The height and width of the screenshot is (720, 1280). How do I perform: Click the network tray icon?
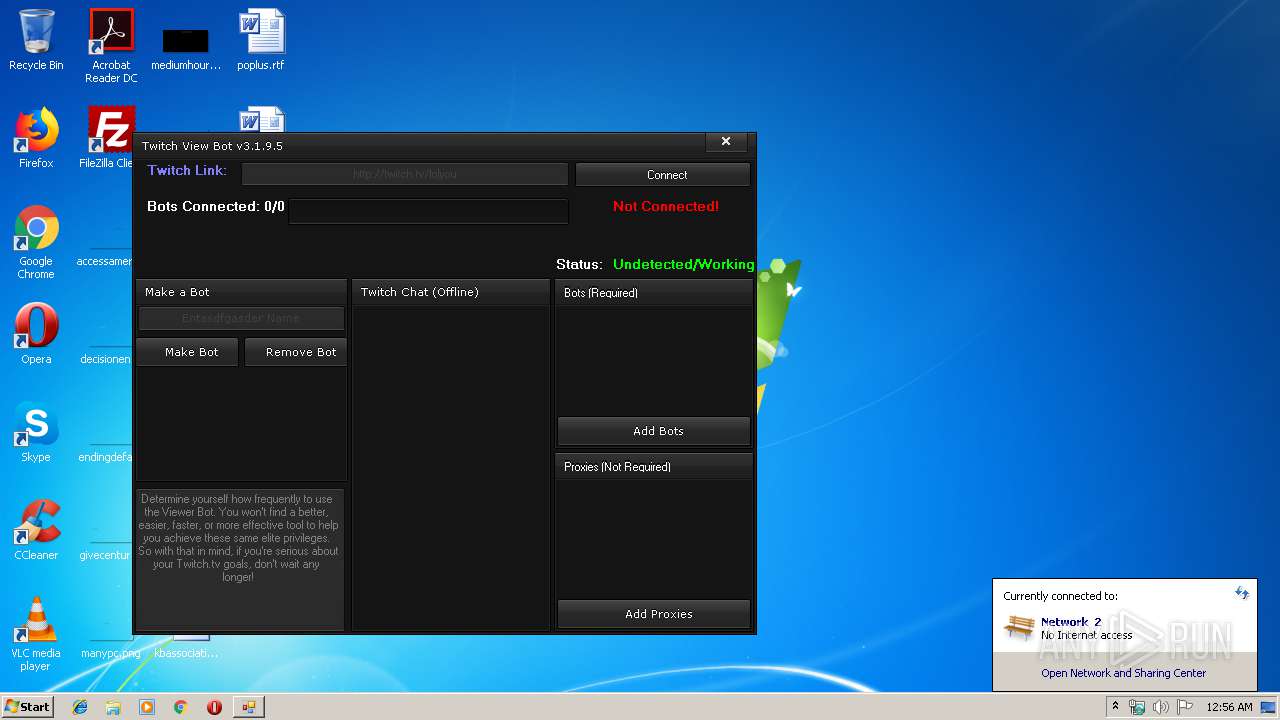1137,707
